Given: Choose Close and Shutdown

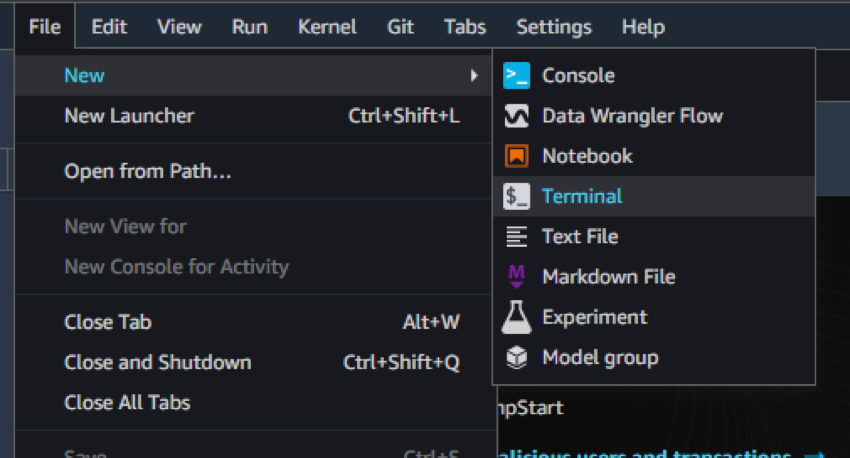Looking at the screenshot, I should (158, 362).
